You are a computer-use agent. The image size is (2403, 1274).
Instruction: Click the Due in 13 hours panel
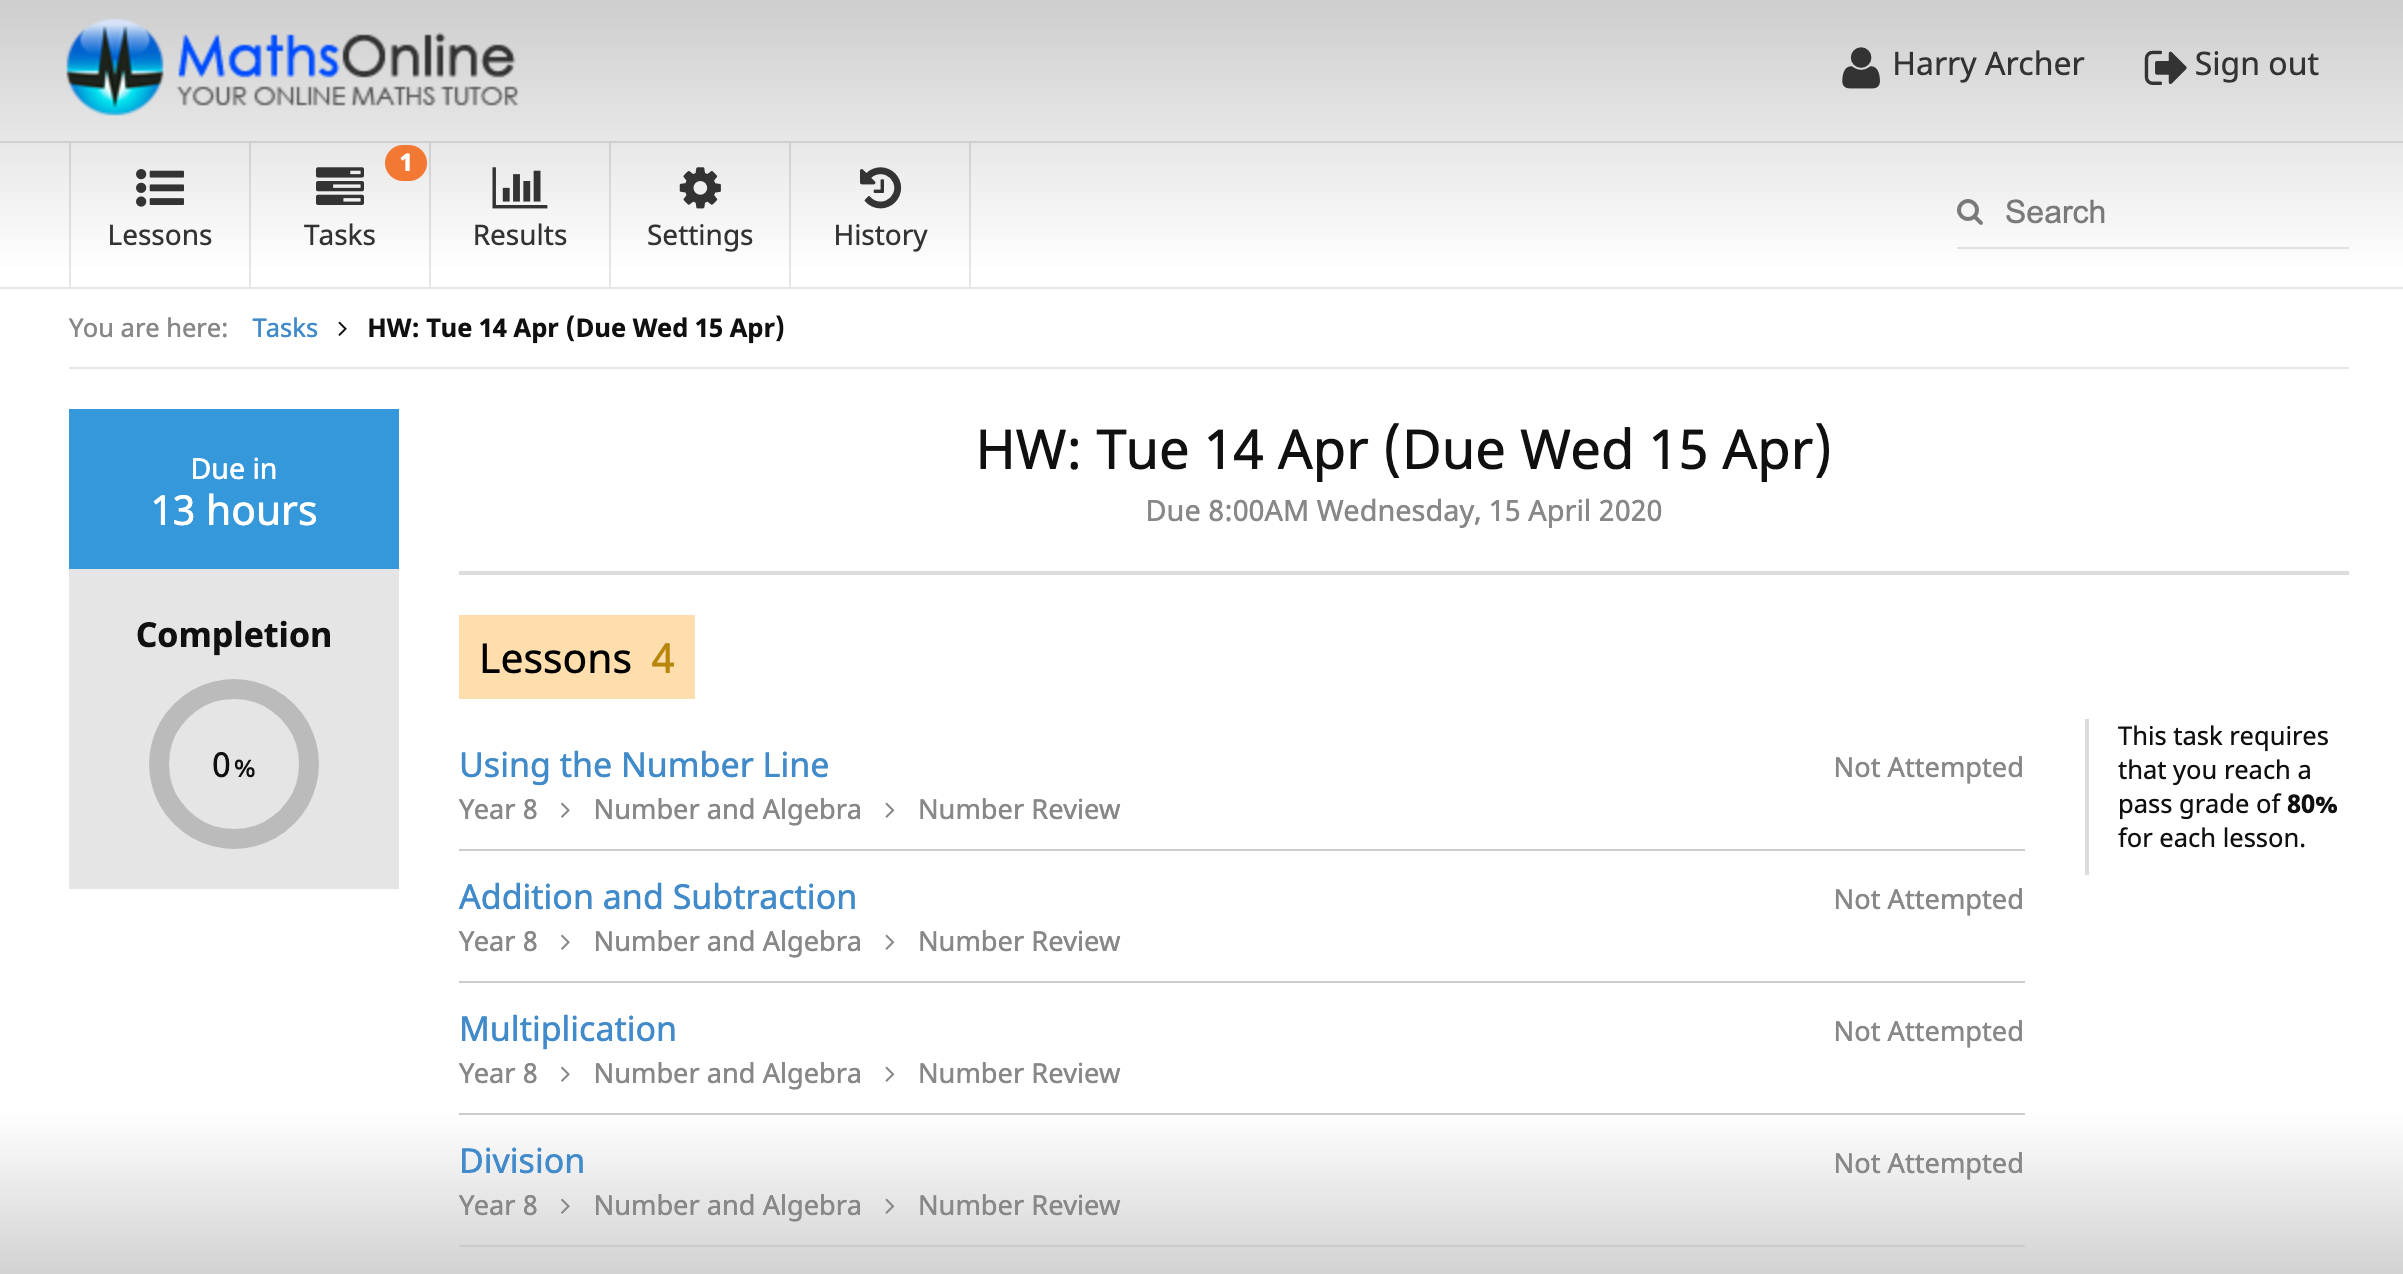click(234, 489)
